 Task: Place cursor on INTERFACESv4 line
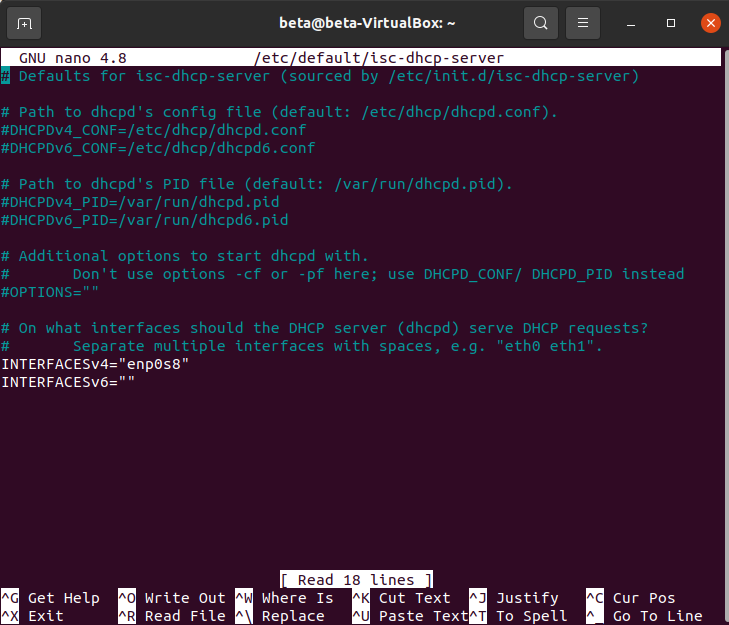tap(95, 364)
